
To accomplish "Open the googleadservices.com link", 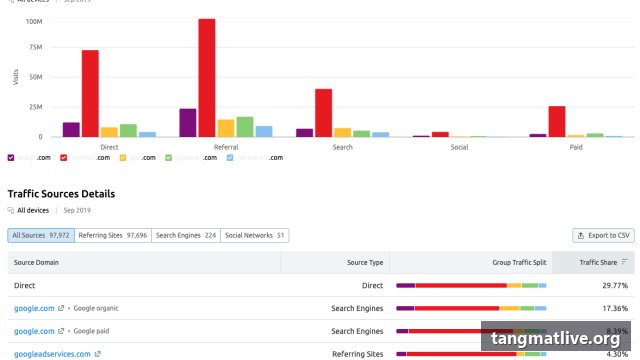I will tap(52, 354).
